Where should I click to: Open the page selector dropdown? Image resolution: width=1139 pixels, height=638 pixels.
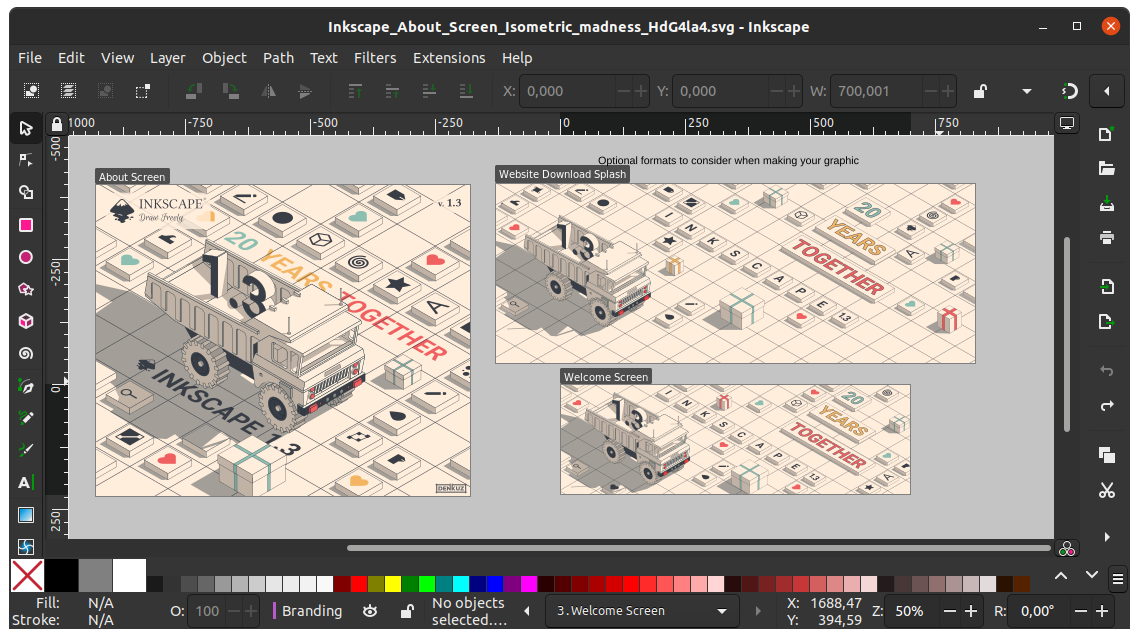coord(641,611)
